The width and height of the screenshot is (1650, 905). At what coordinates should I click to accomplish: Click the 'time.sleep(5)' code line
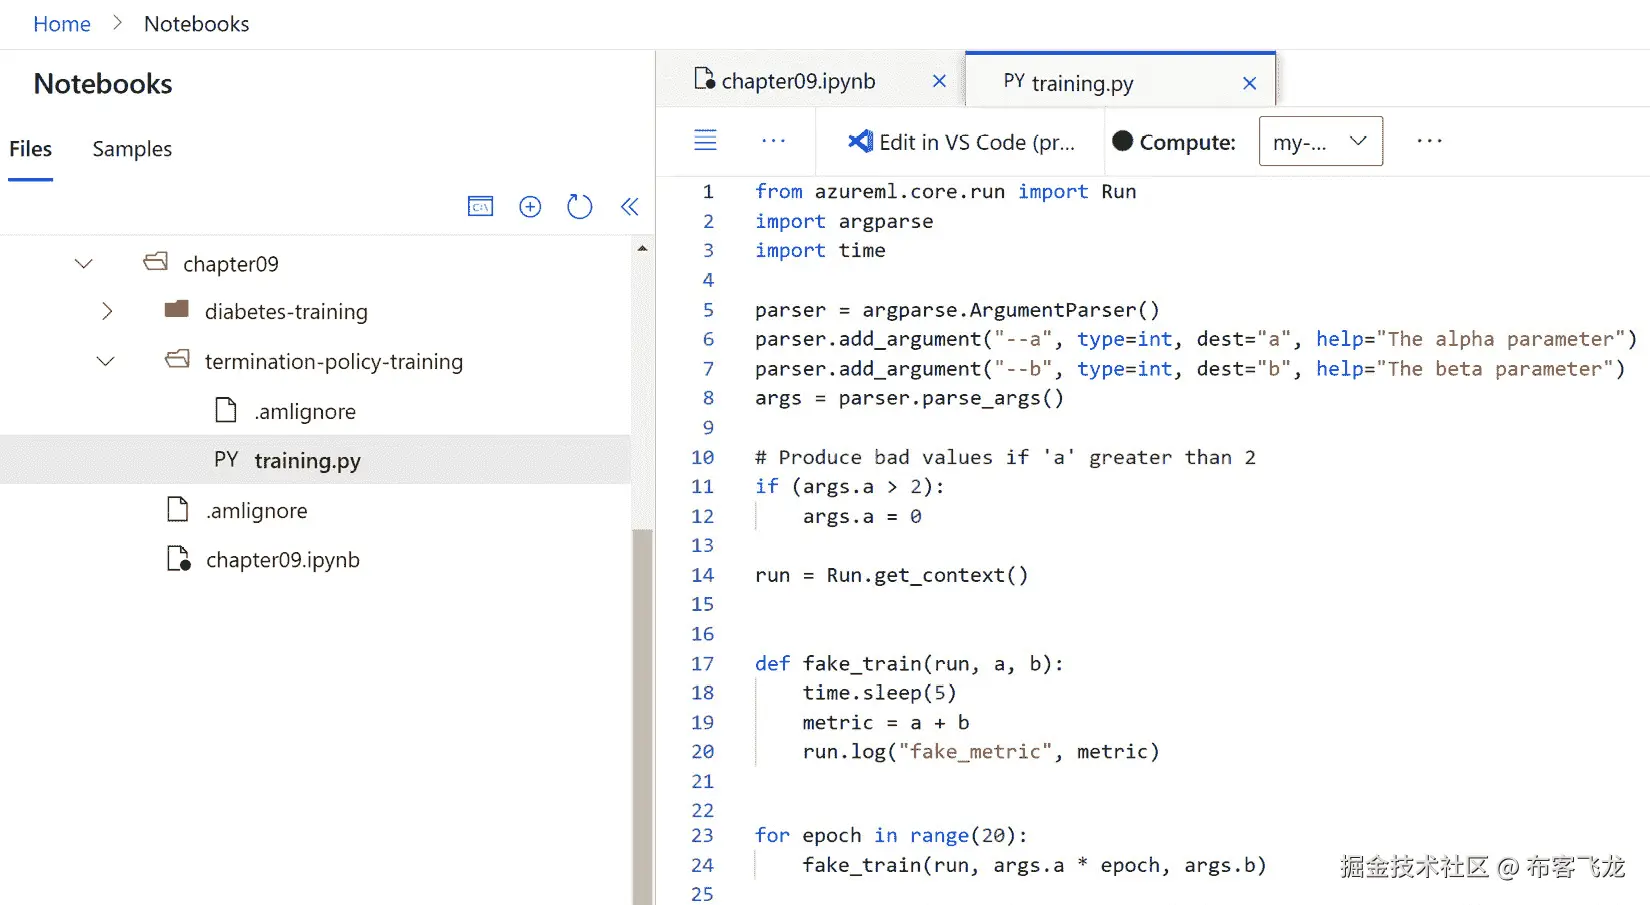[879, 693]
